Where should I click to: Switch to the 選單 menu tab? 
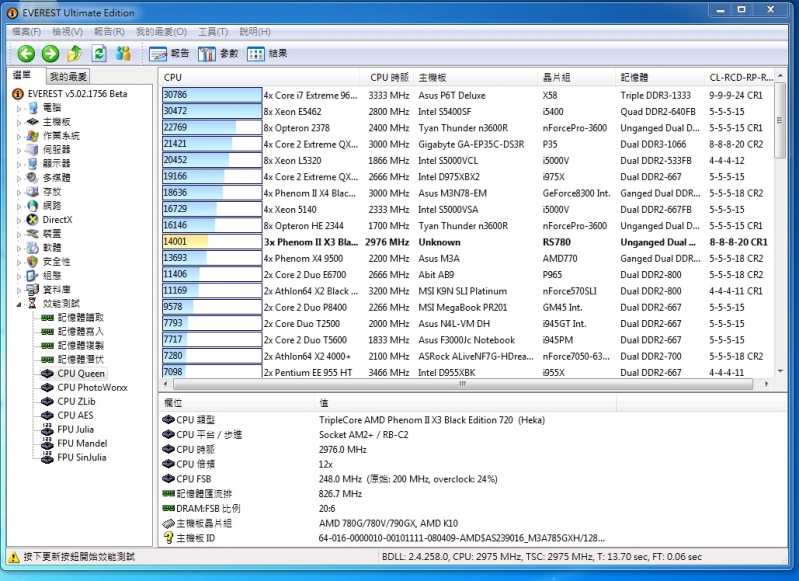(22, 75)
